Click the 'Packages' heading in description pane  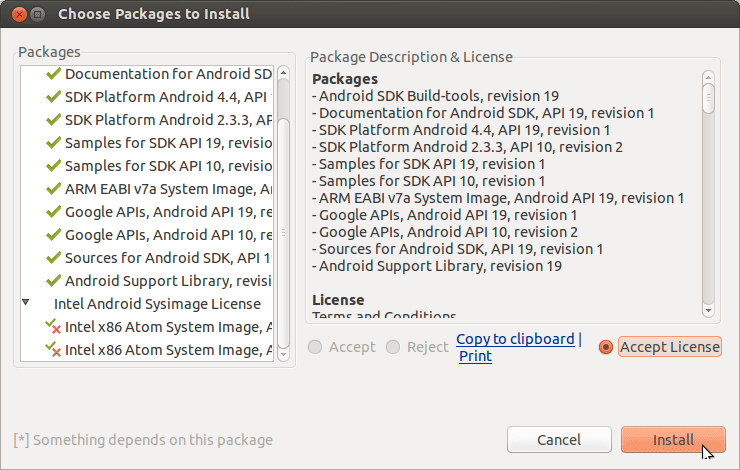pos(345,79)
